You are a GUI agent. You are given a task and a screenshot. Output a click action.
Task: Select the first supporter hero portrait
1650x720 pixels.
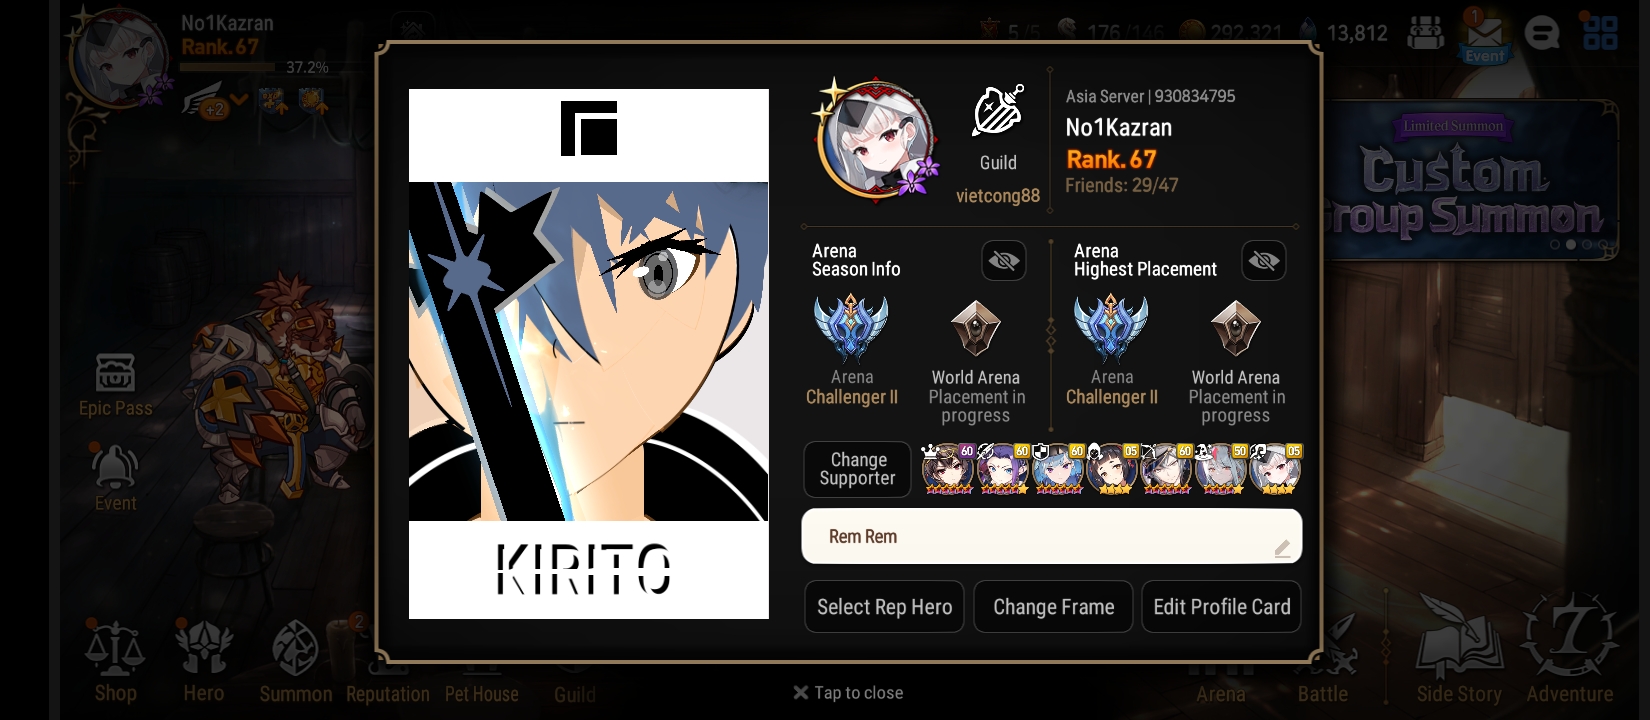(948, 470)
